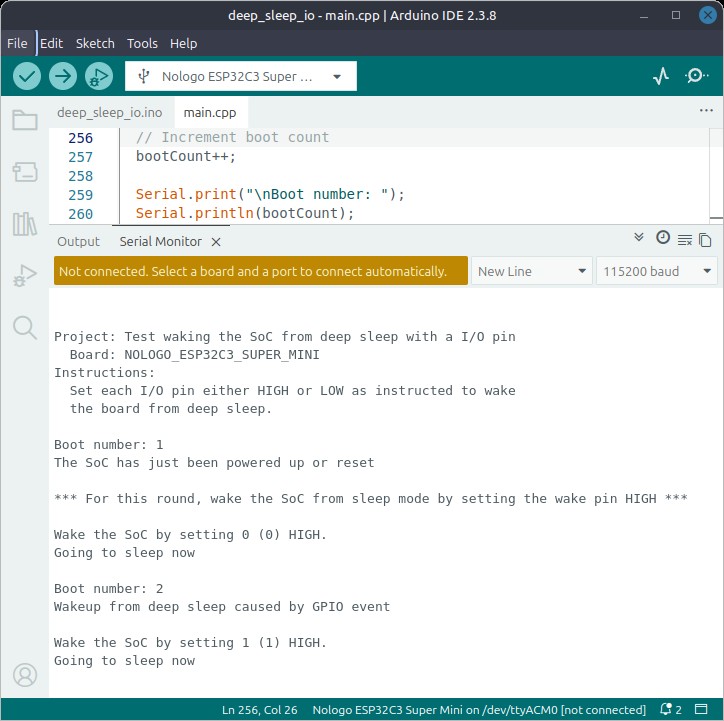Click the editor vertical scrollbar

point(716,176)
